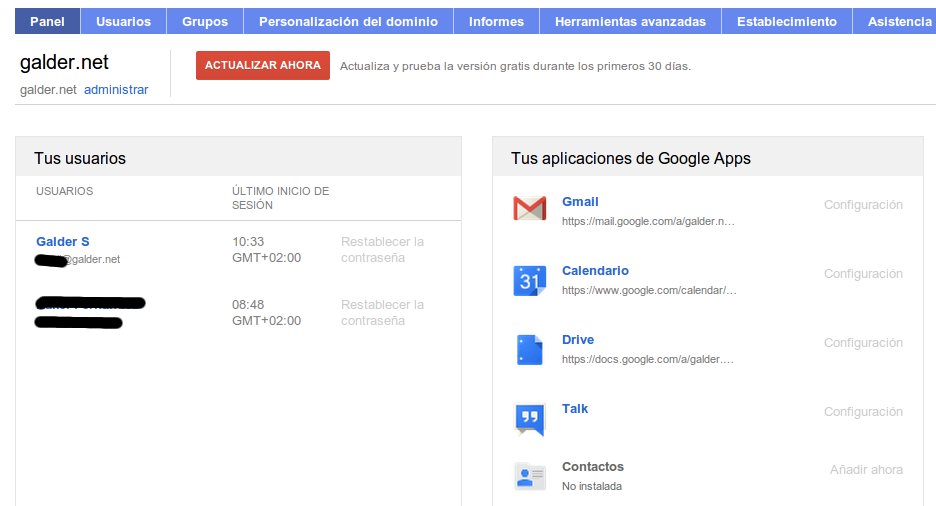Open the Drive app link
Screen dimensions: 936x506
[578, 340]
